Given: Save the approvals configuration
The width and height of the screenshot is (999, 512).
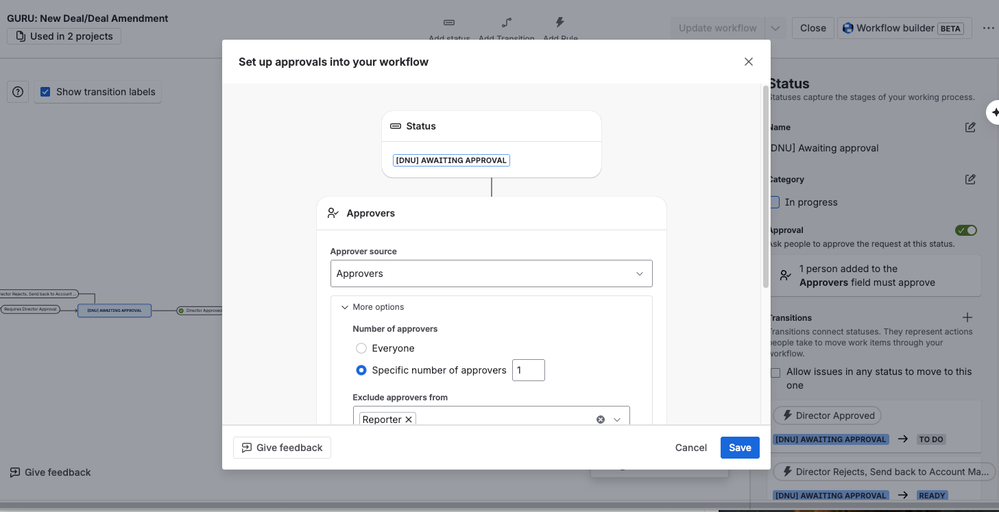Looking at the screenshot, I should pyautogui.click(x=740, y=448).
